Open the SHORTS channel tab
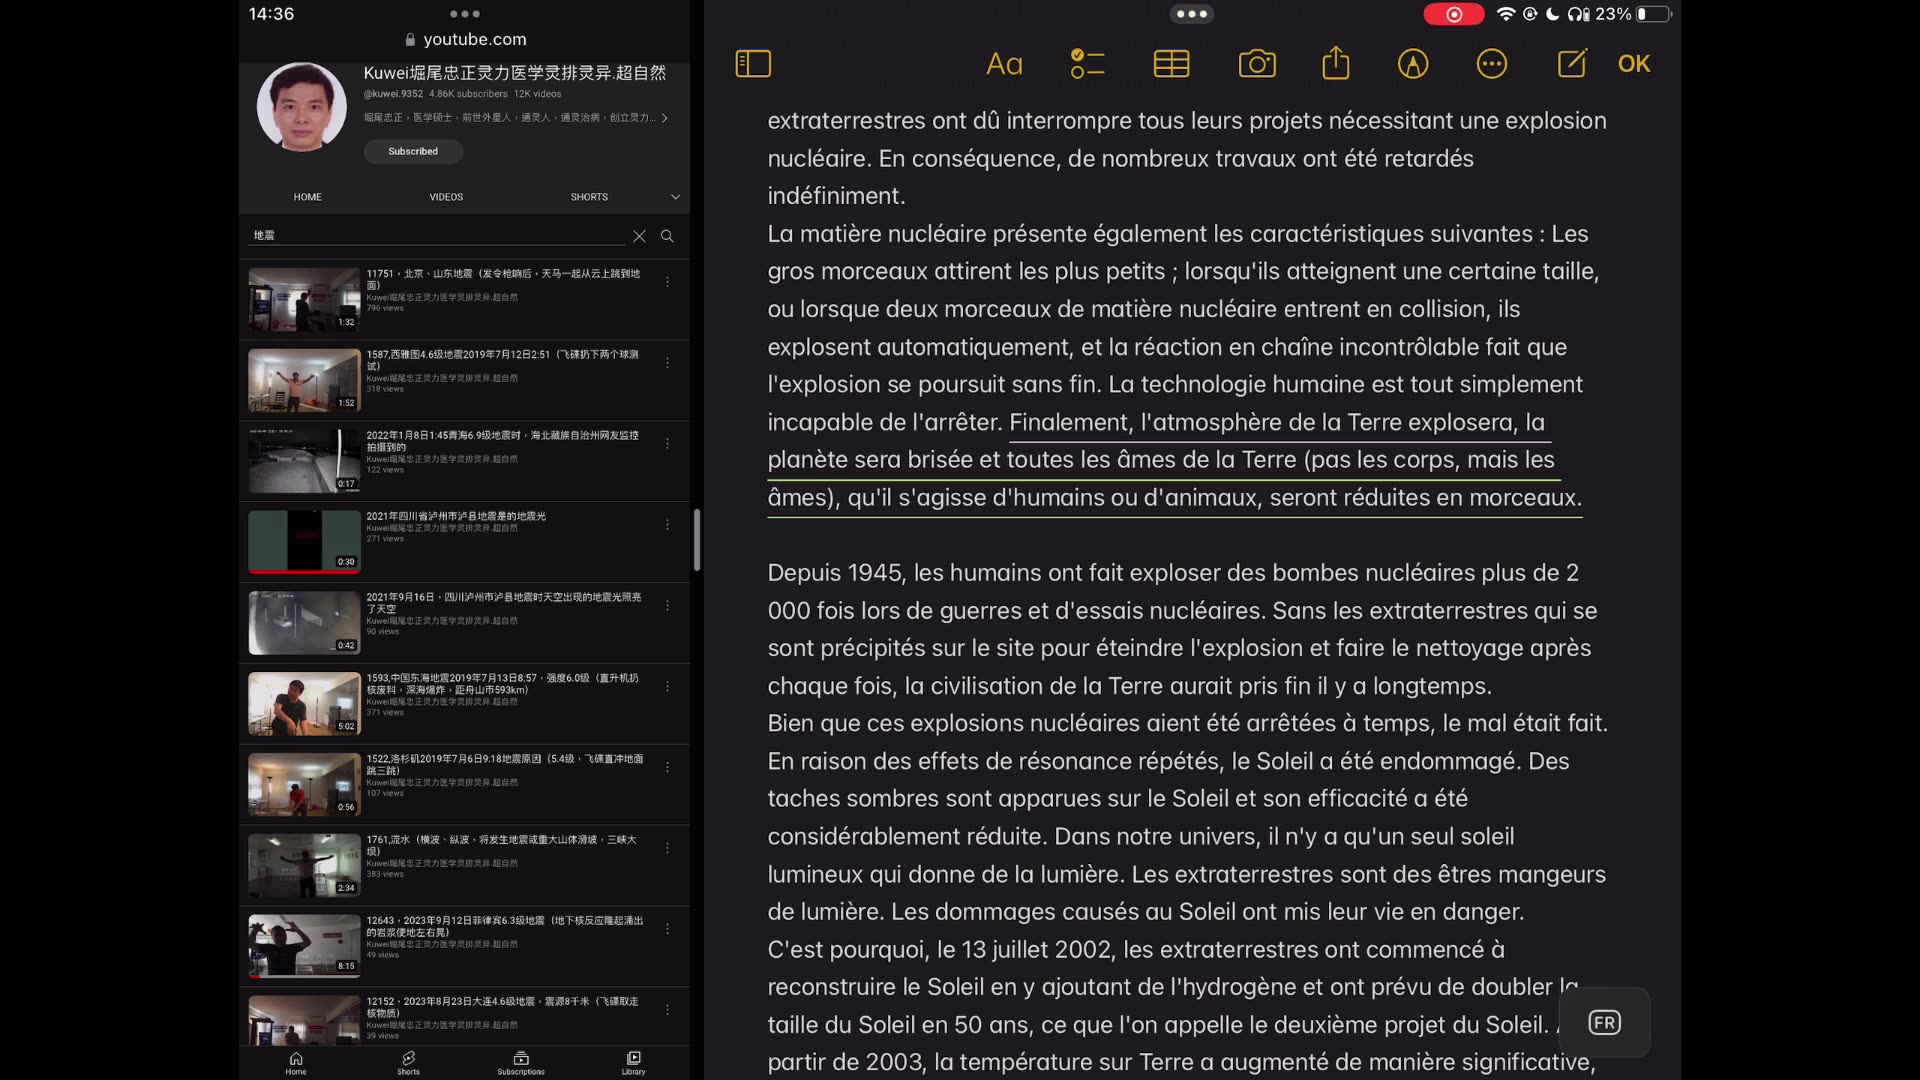 click(x=589, y=197)
